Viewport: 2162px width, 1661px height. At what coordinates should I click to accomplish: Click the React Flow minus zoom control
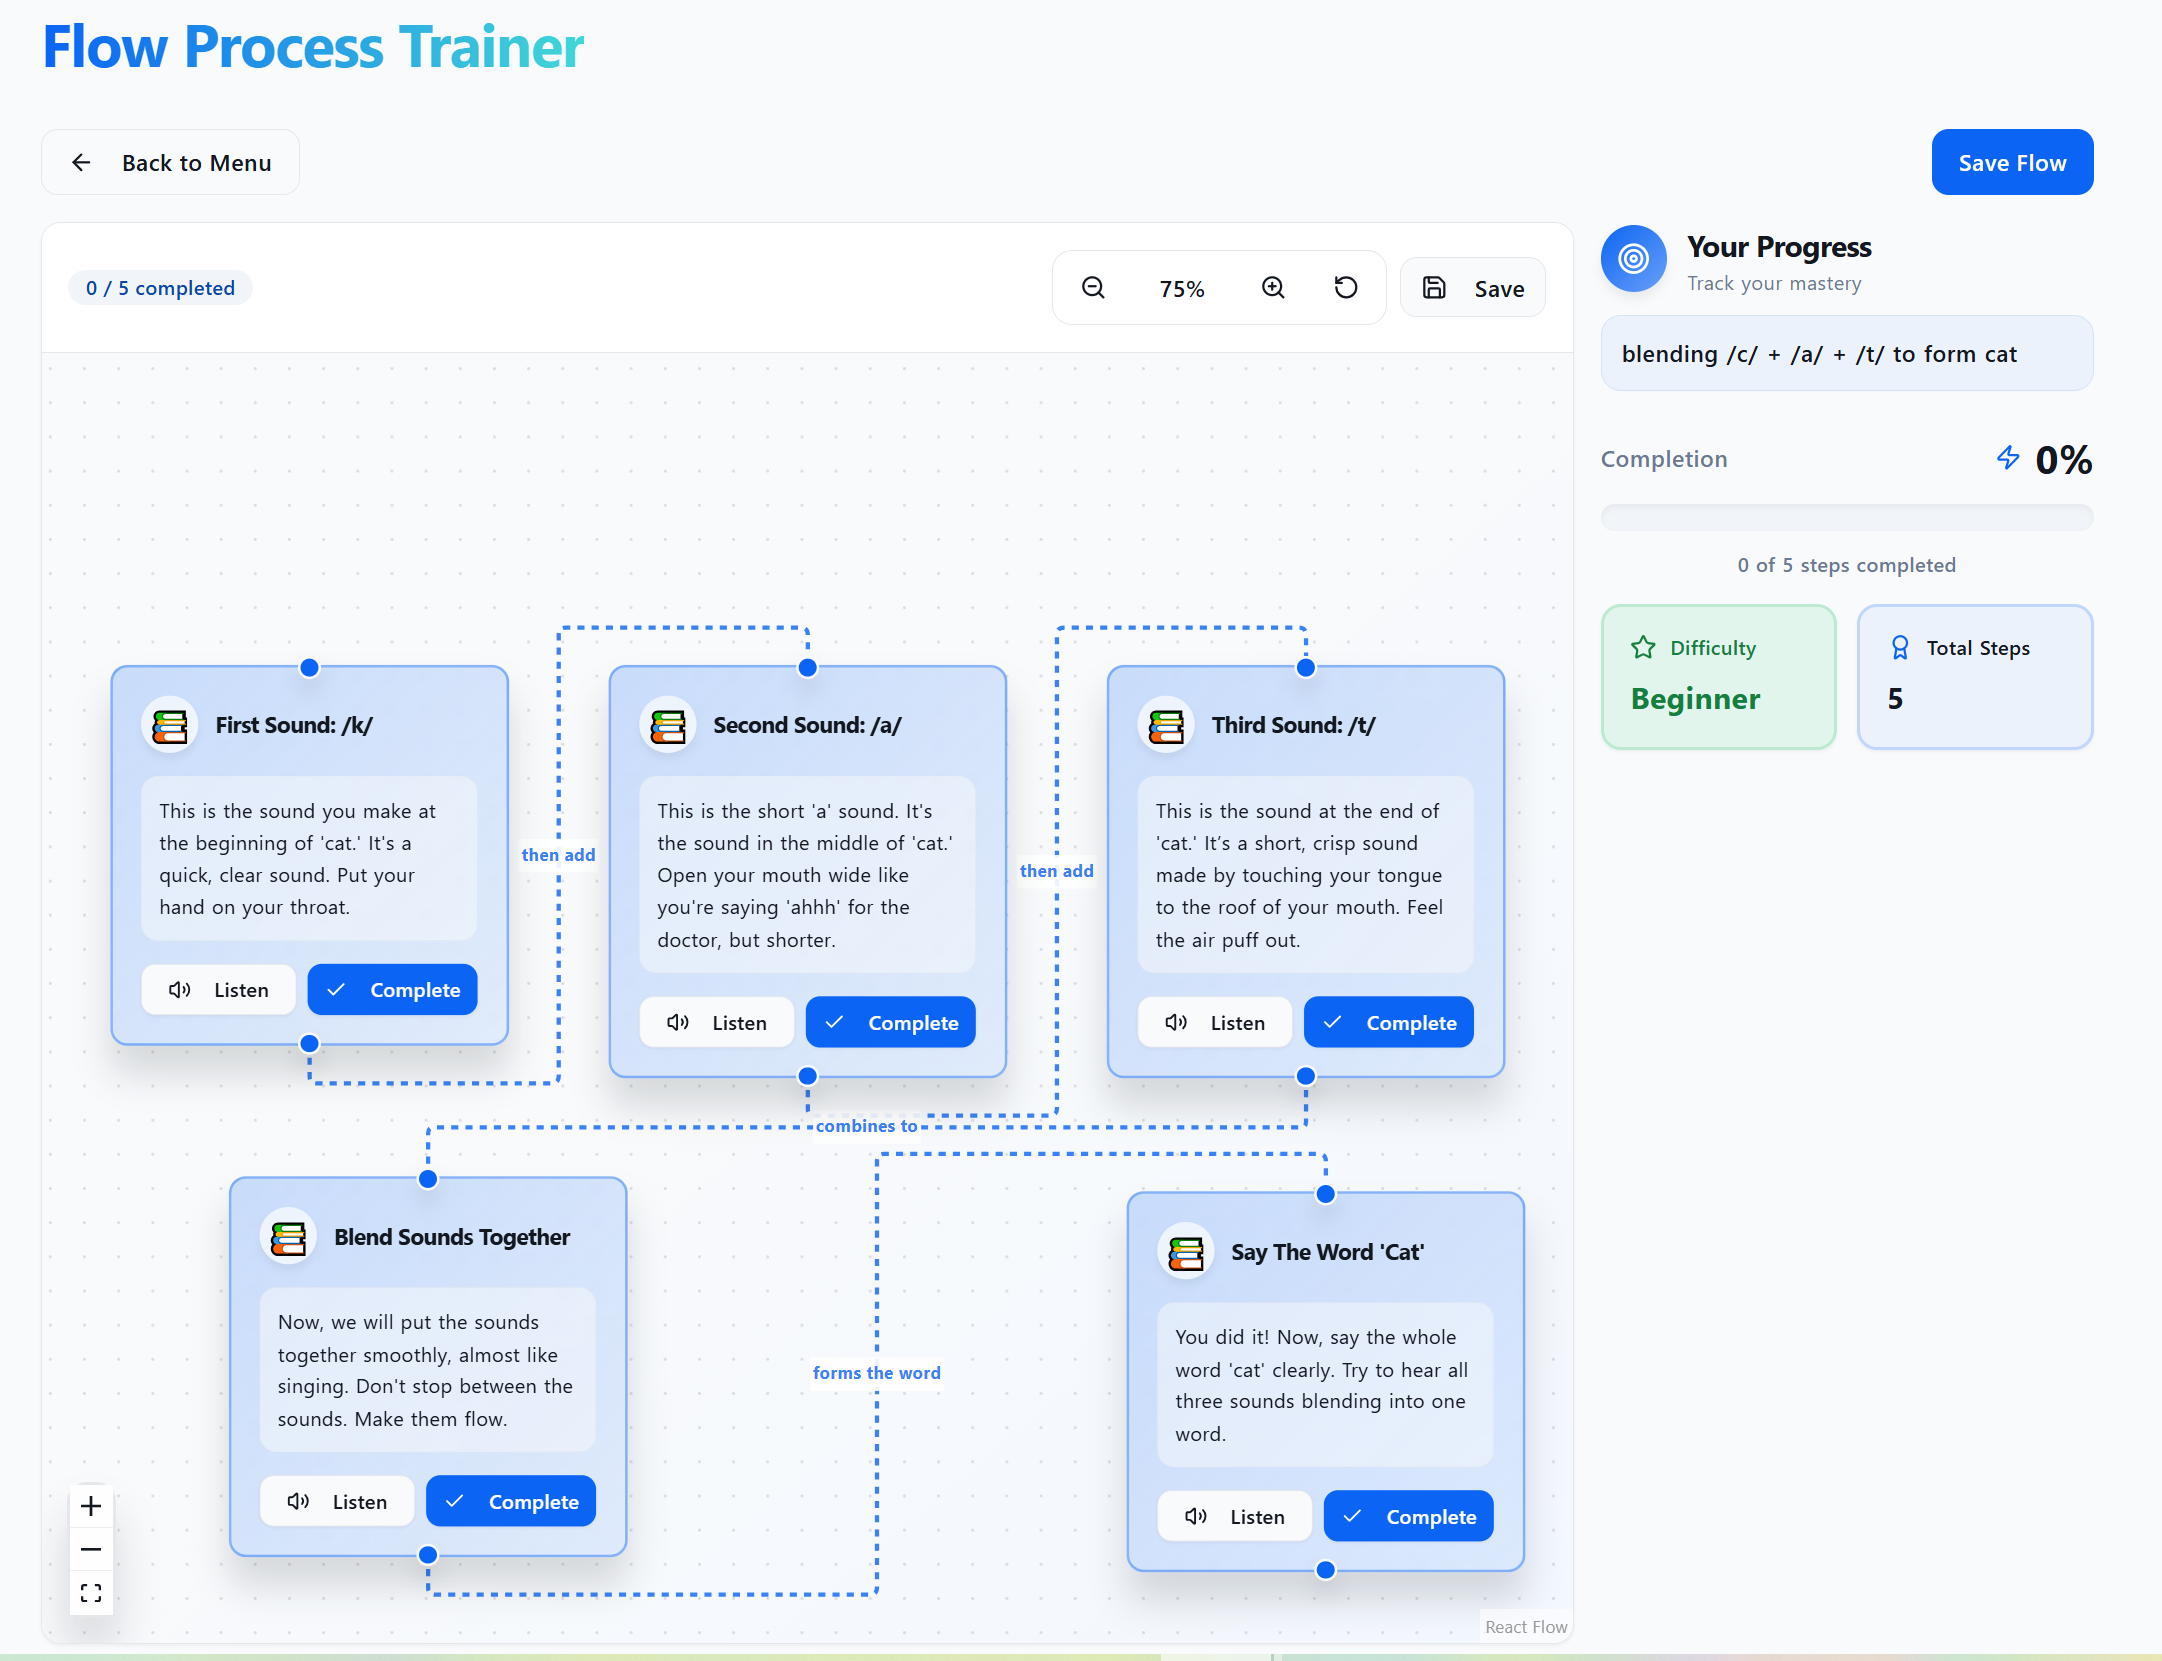pos(91,1549)
